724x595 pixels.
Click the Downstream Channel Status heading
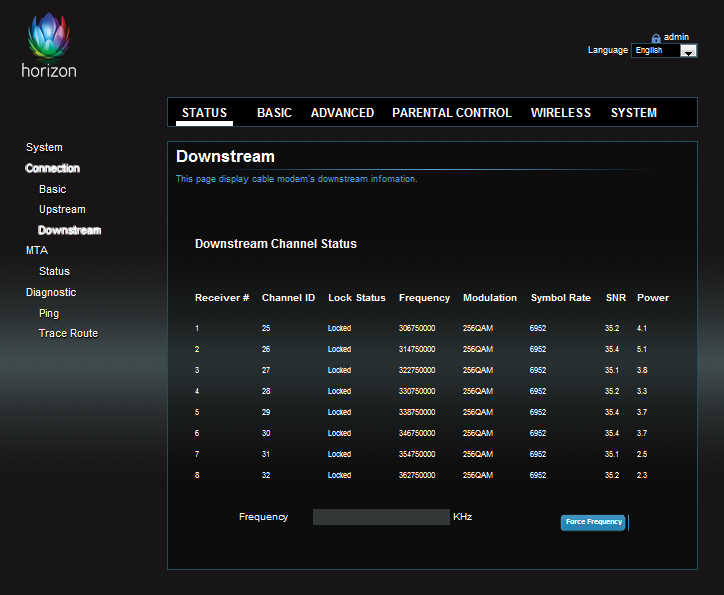276,244
